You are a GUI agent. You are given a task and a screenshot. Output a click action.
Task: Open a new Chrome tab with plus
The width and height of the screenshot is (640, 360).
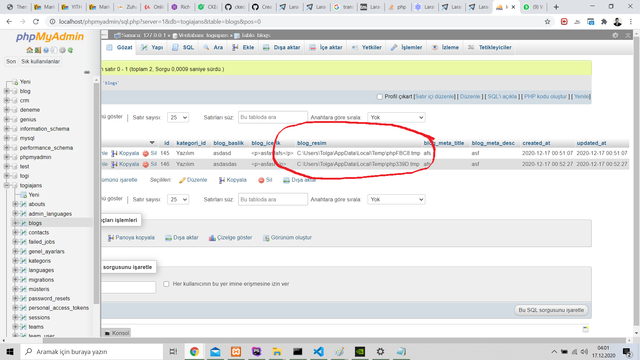click(x=556, y=7)
